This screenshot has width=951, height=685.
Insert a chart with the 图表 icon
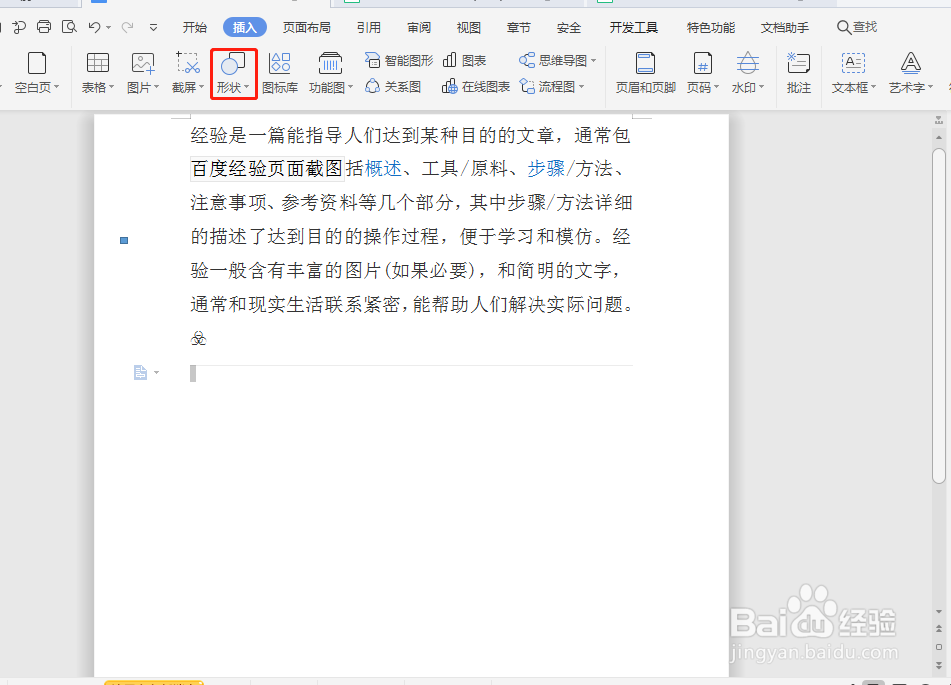pyautogui.click(x=465, y=60)
